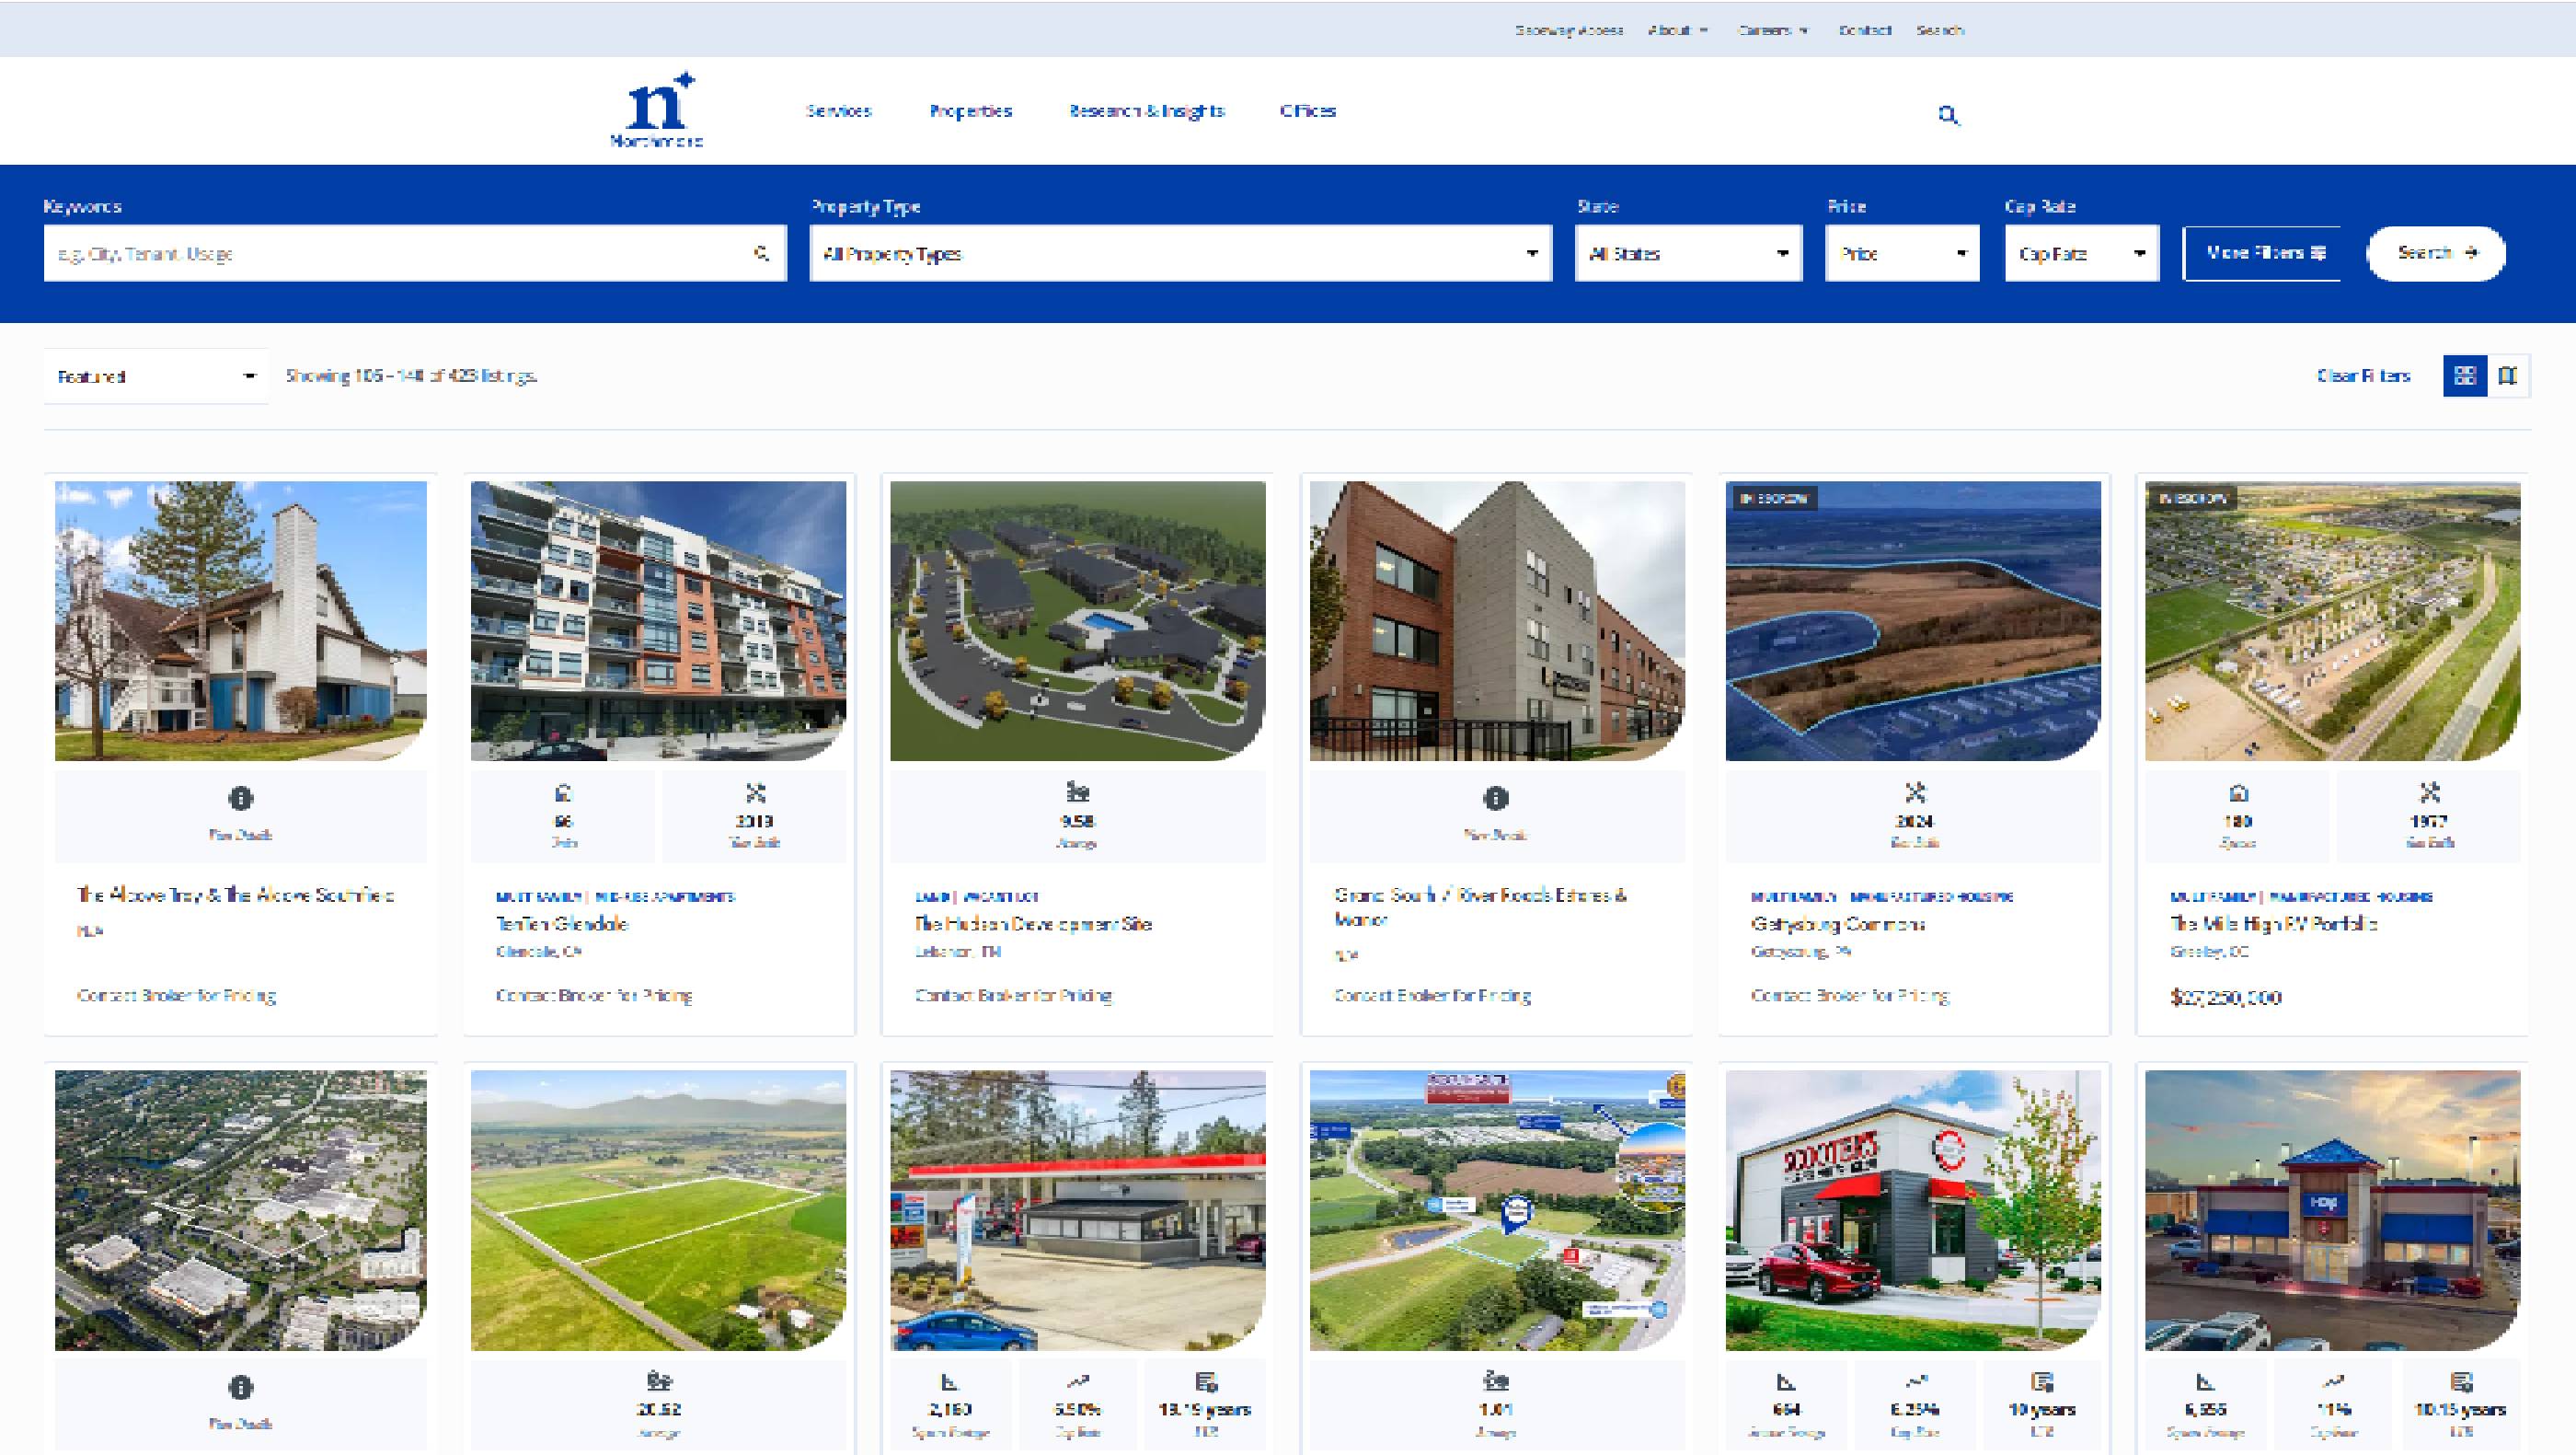Image resolution: width=2576 pixels, height=1455 pixels.
Task: Click the $27,250,000 price text
Action: click(2226, 997)
